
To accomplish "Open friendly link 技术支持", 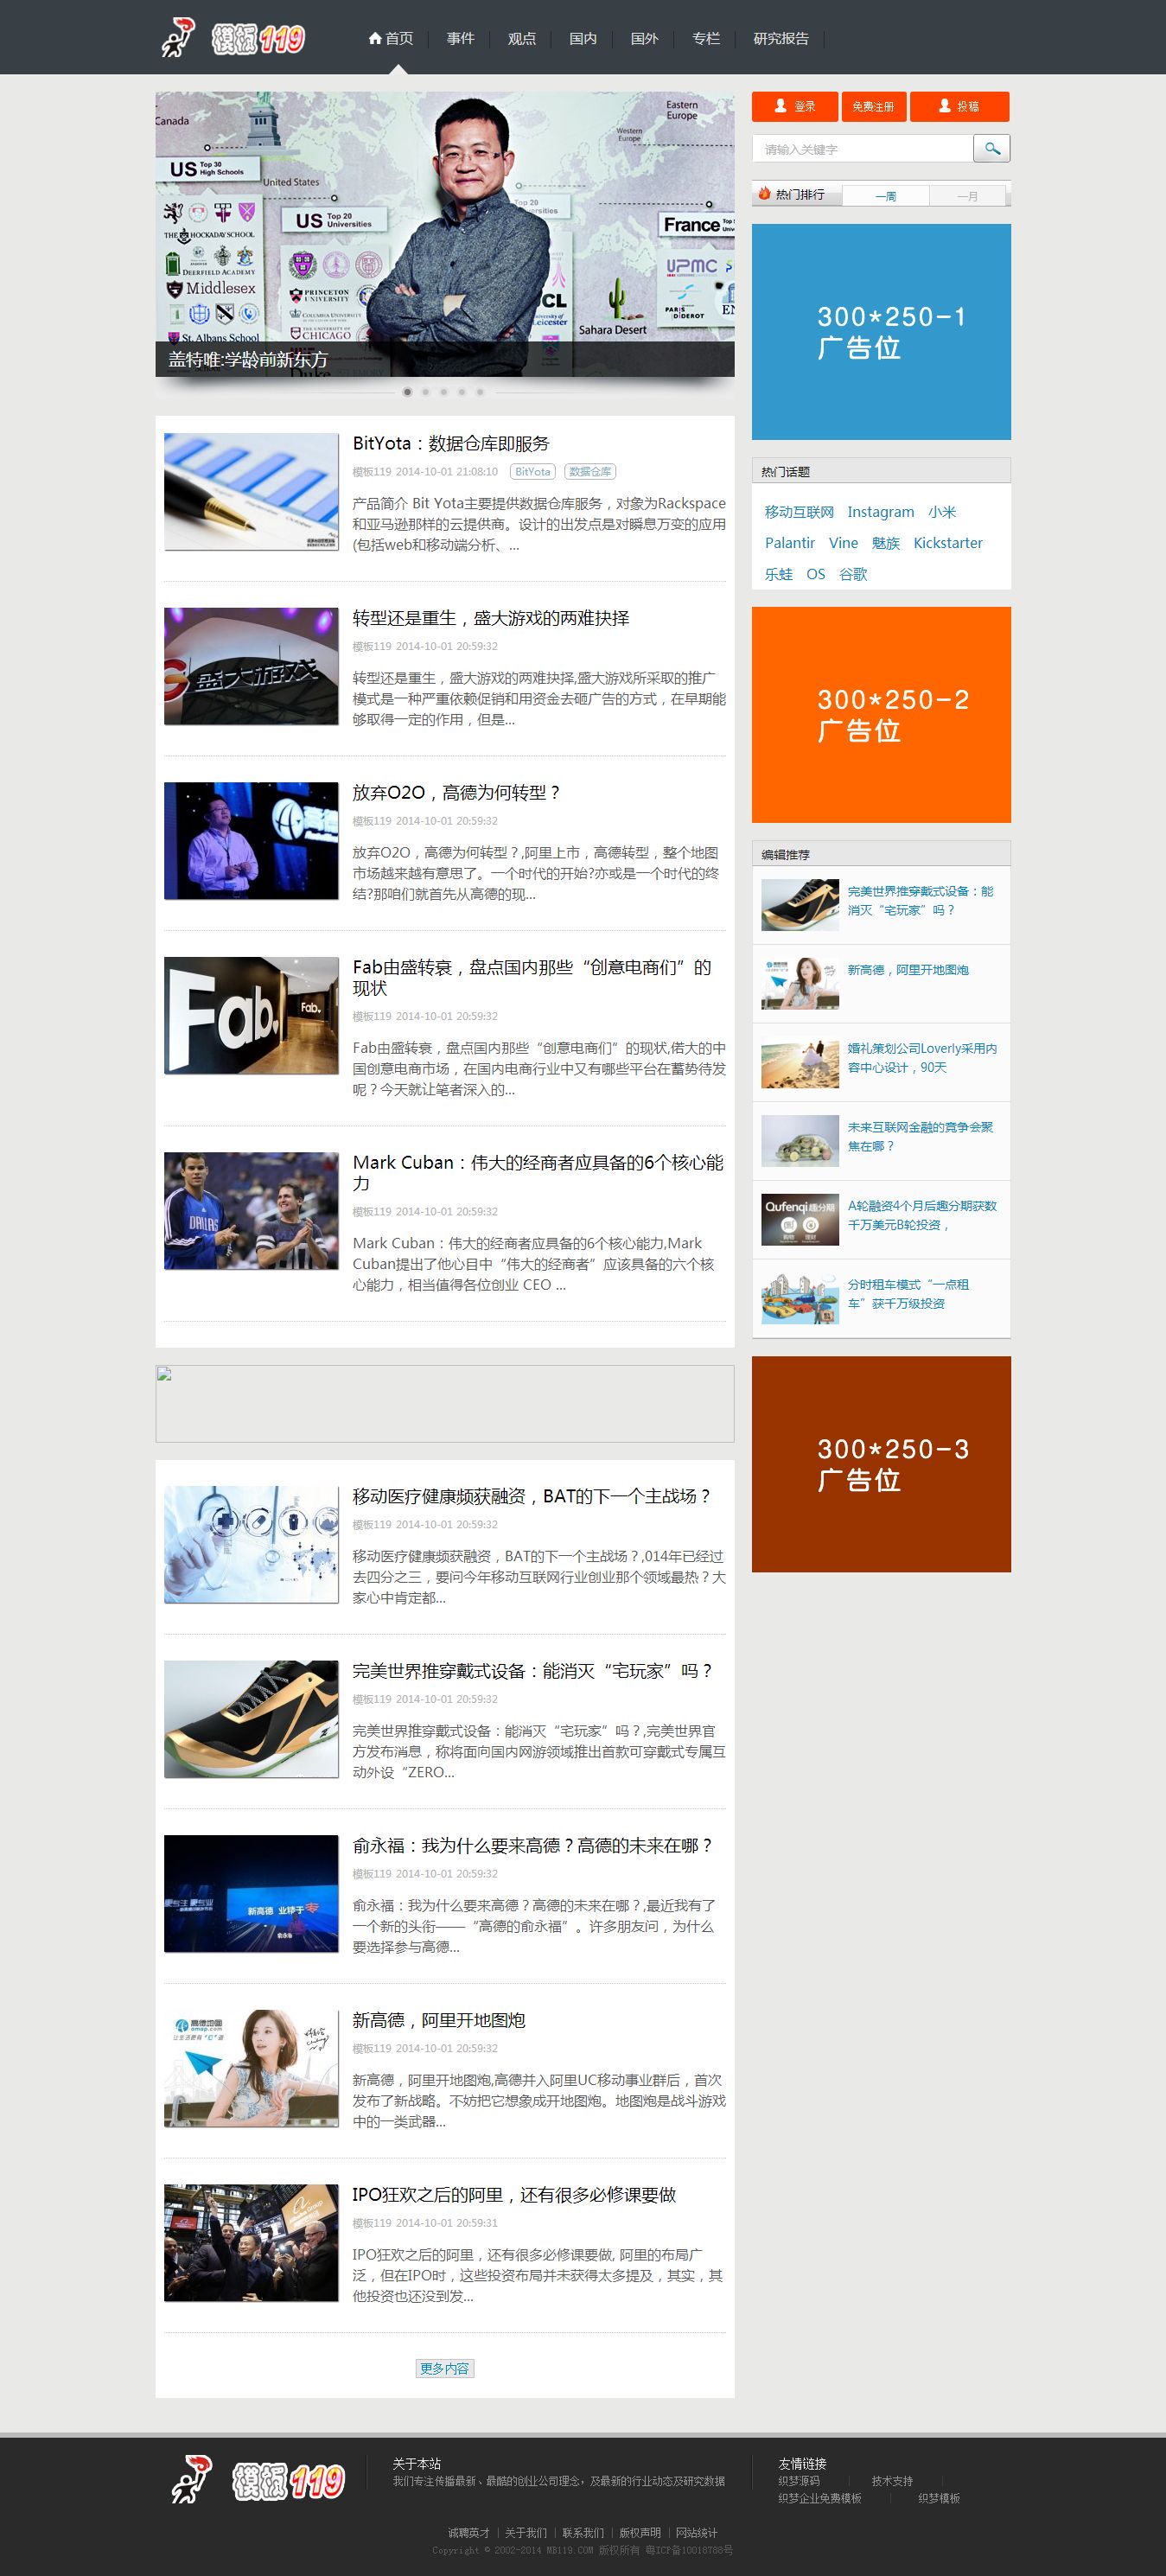I will pos(892,2481).
